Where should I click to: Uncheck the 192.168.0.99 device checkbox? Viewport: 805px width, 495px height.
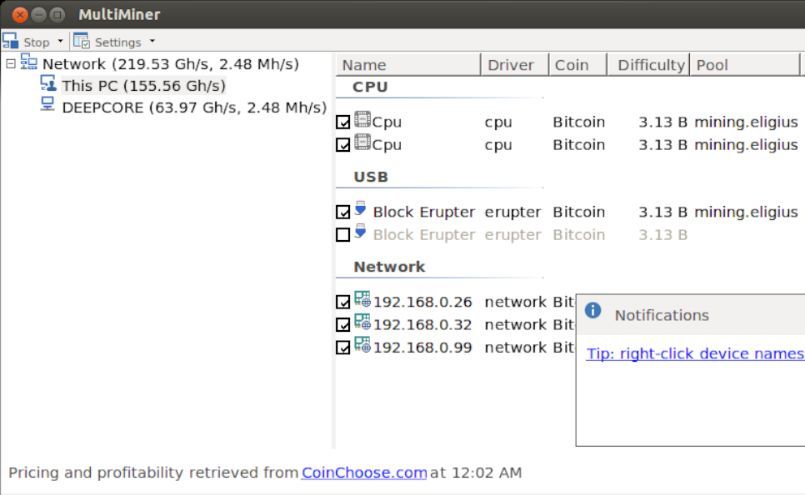point(343,348)
